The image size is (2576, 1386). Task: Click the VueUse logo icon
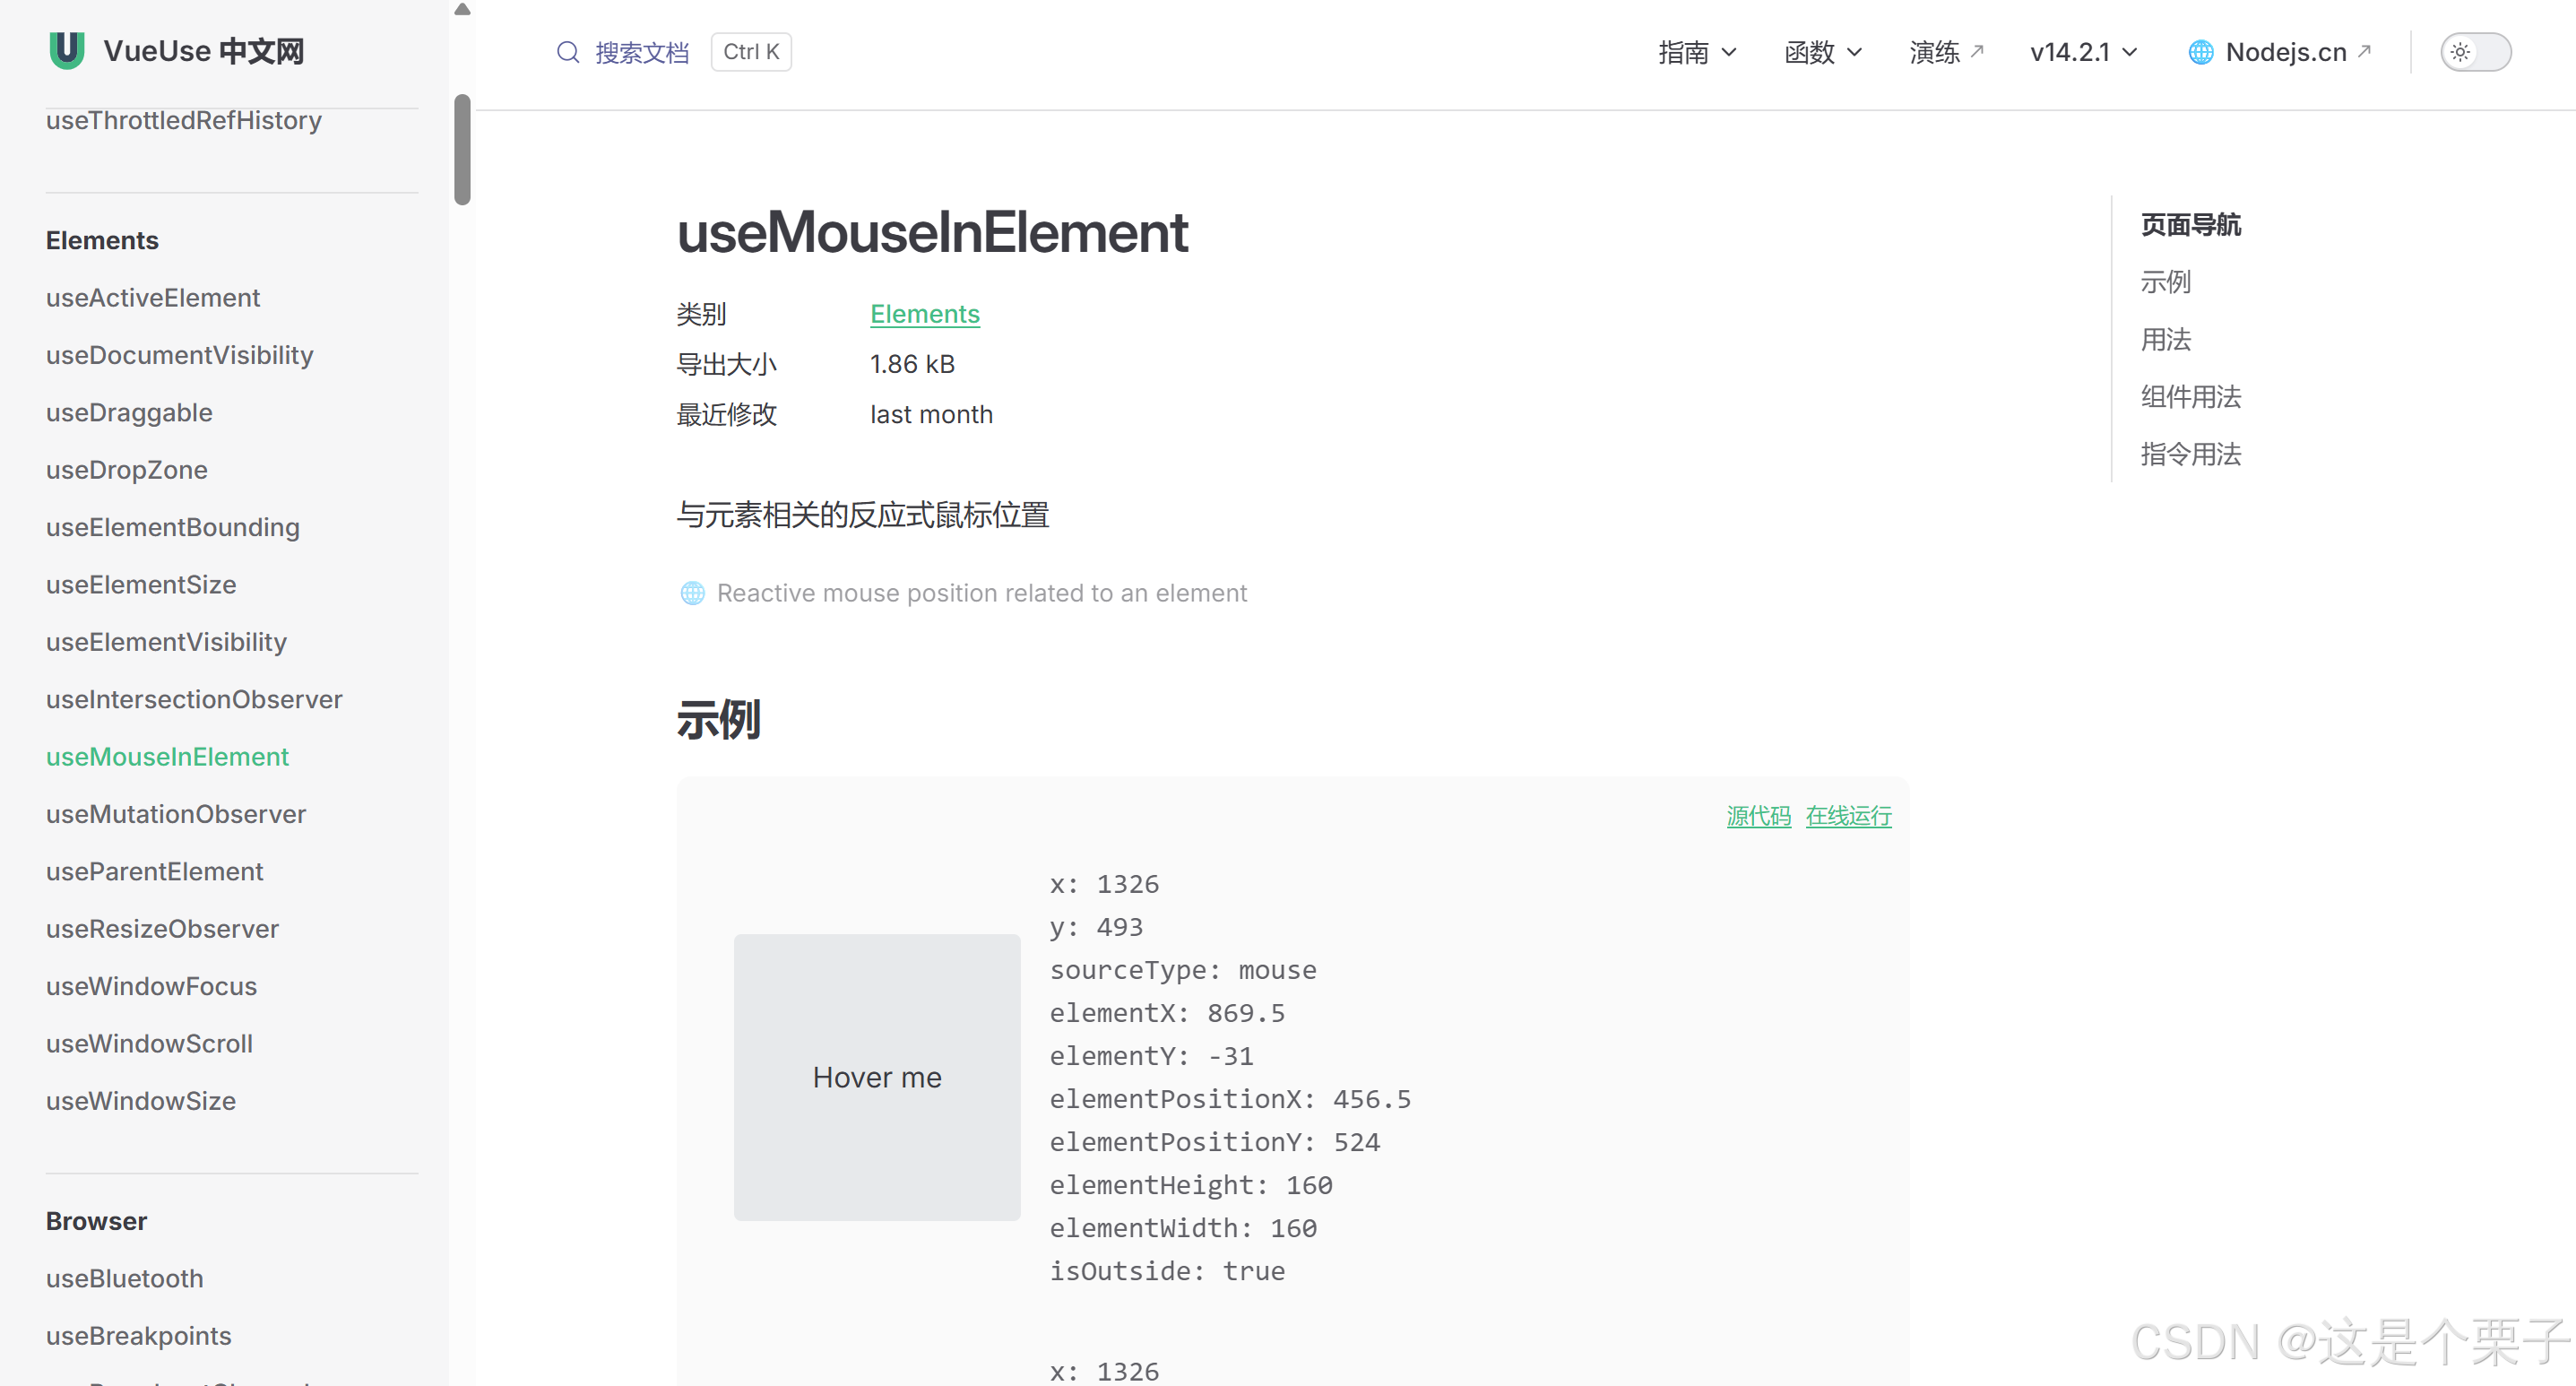[x=67, y=50]
